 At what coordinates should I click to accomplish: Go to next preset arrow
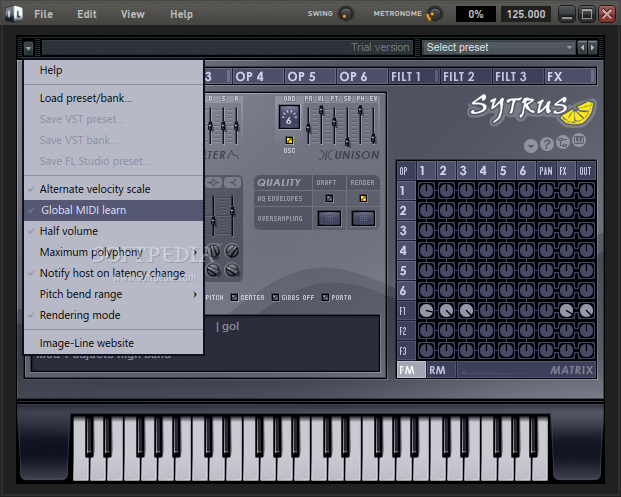coord(592,48)
